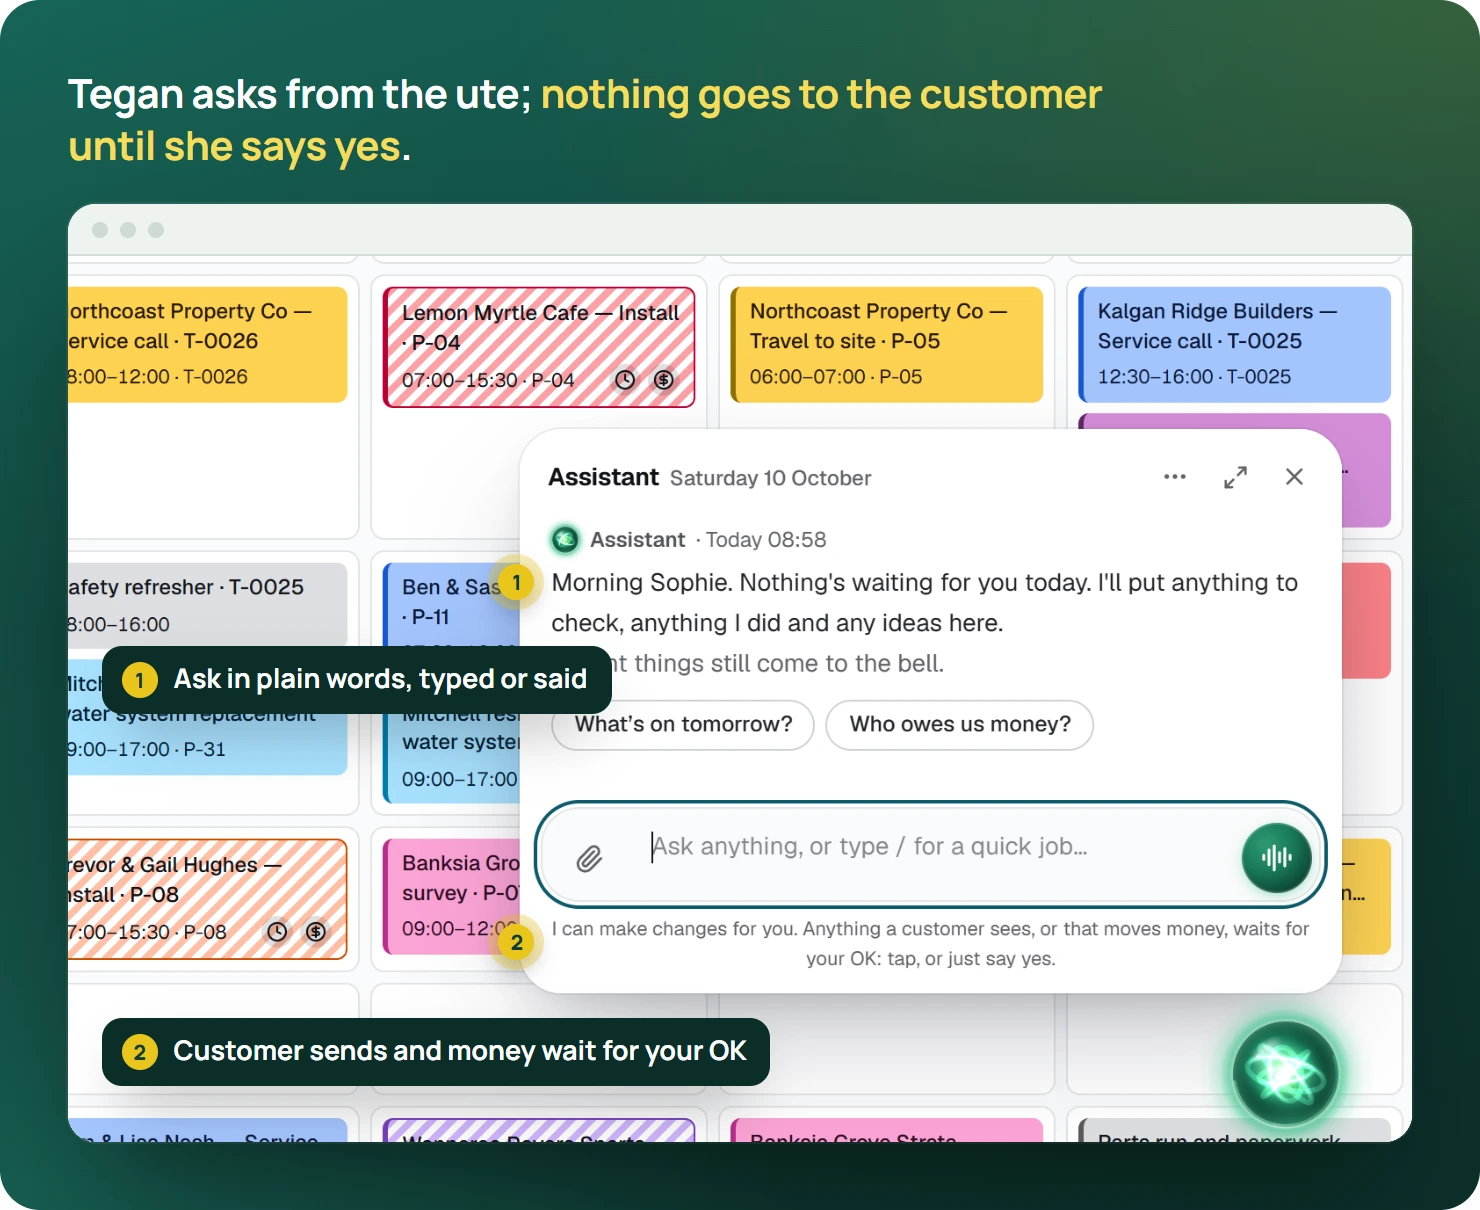Attach a file with the paperclip icon

[x=589, y=858]
